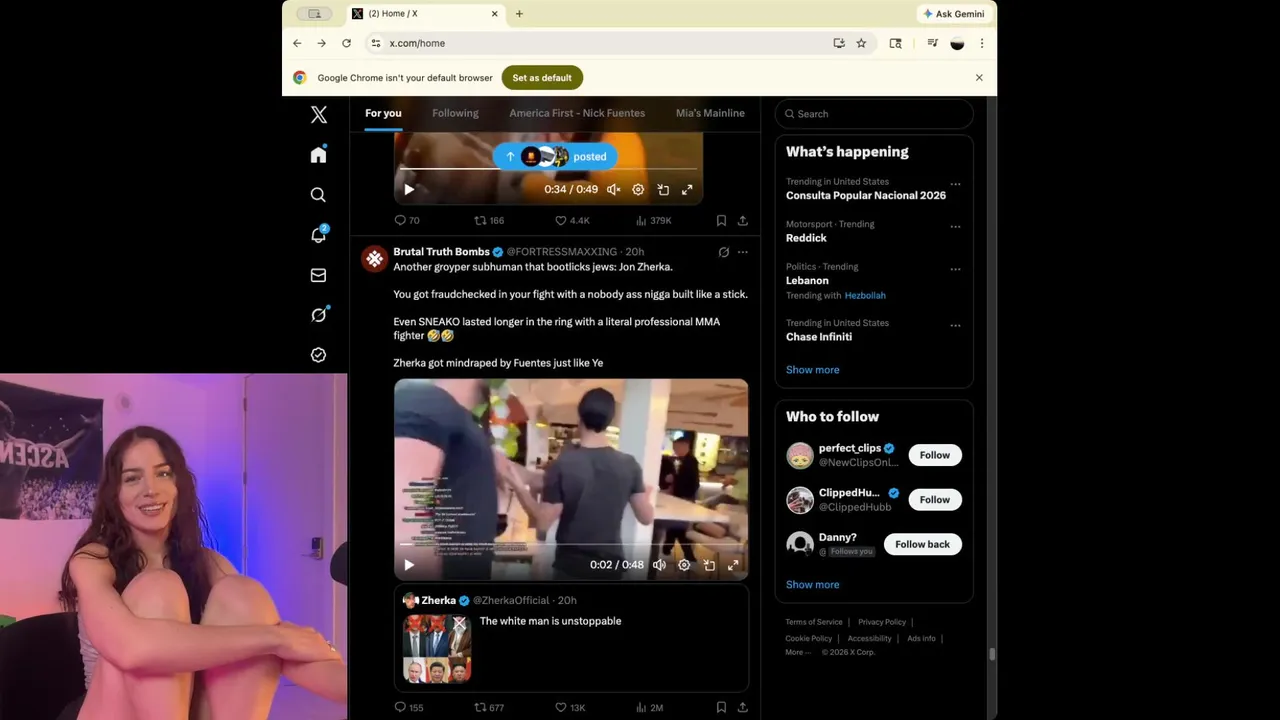1280x720 pixels.
Task: Open Hezbollah trending link
Action: coord(865,295)
